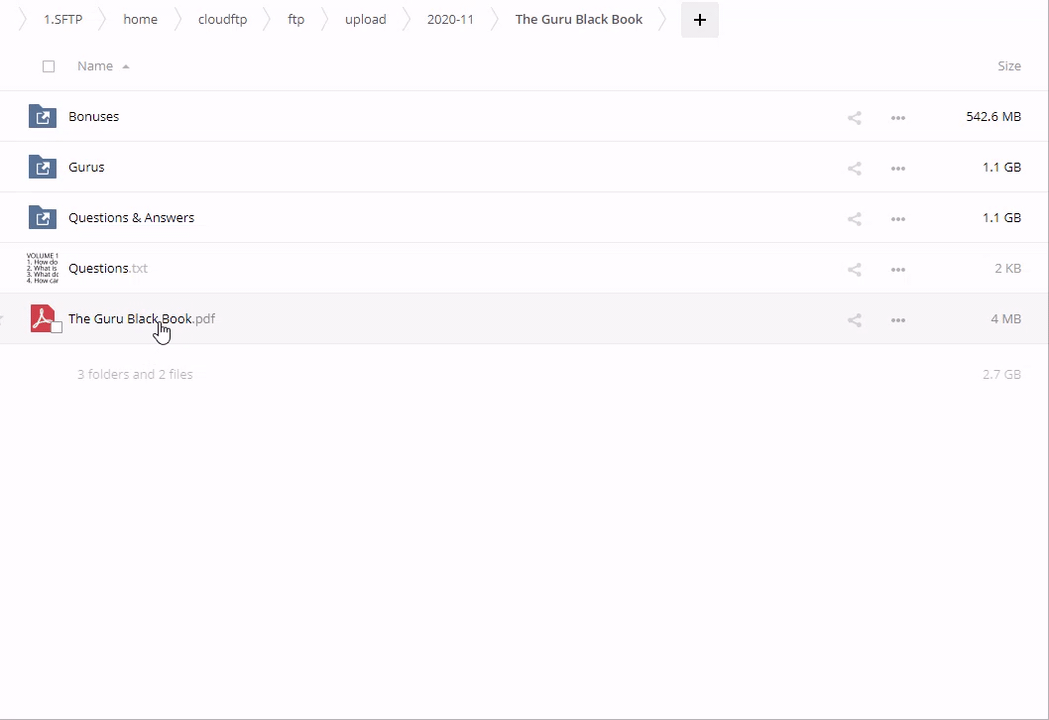
Task: Check the box on The Guru Black Book.pdf
Action: pyautogui.click(x=57, y=327)
